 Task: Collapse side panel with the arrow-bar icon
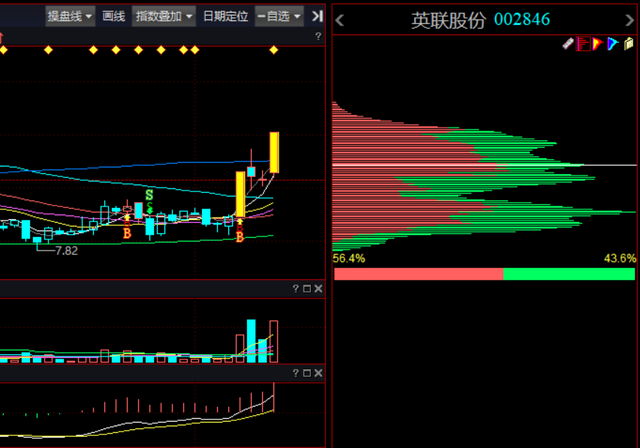(x=317, y=16)
